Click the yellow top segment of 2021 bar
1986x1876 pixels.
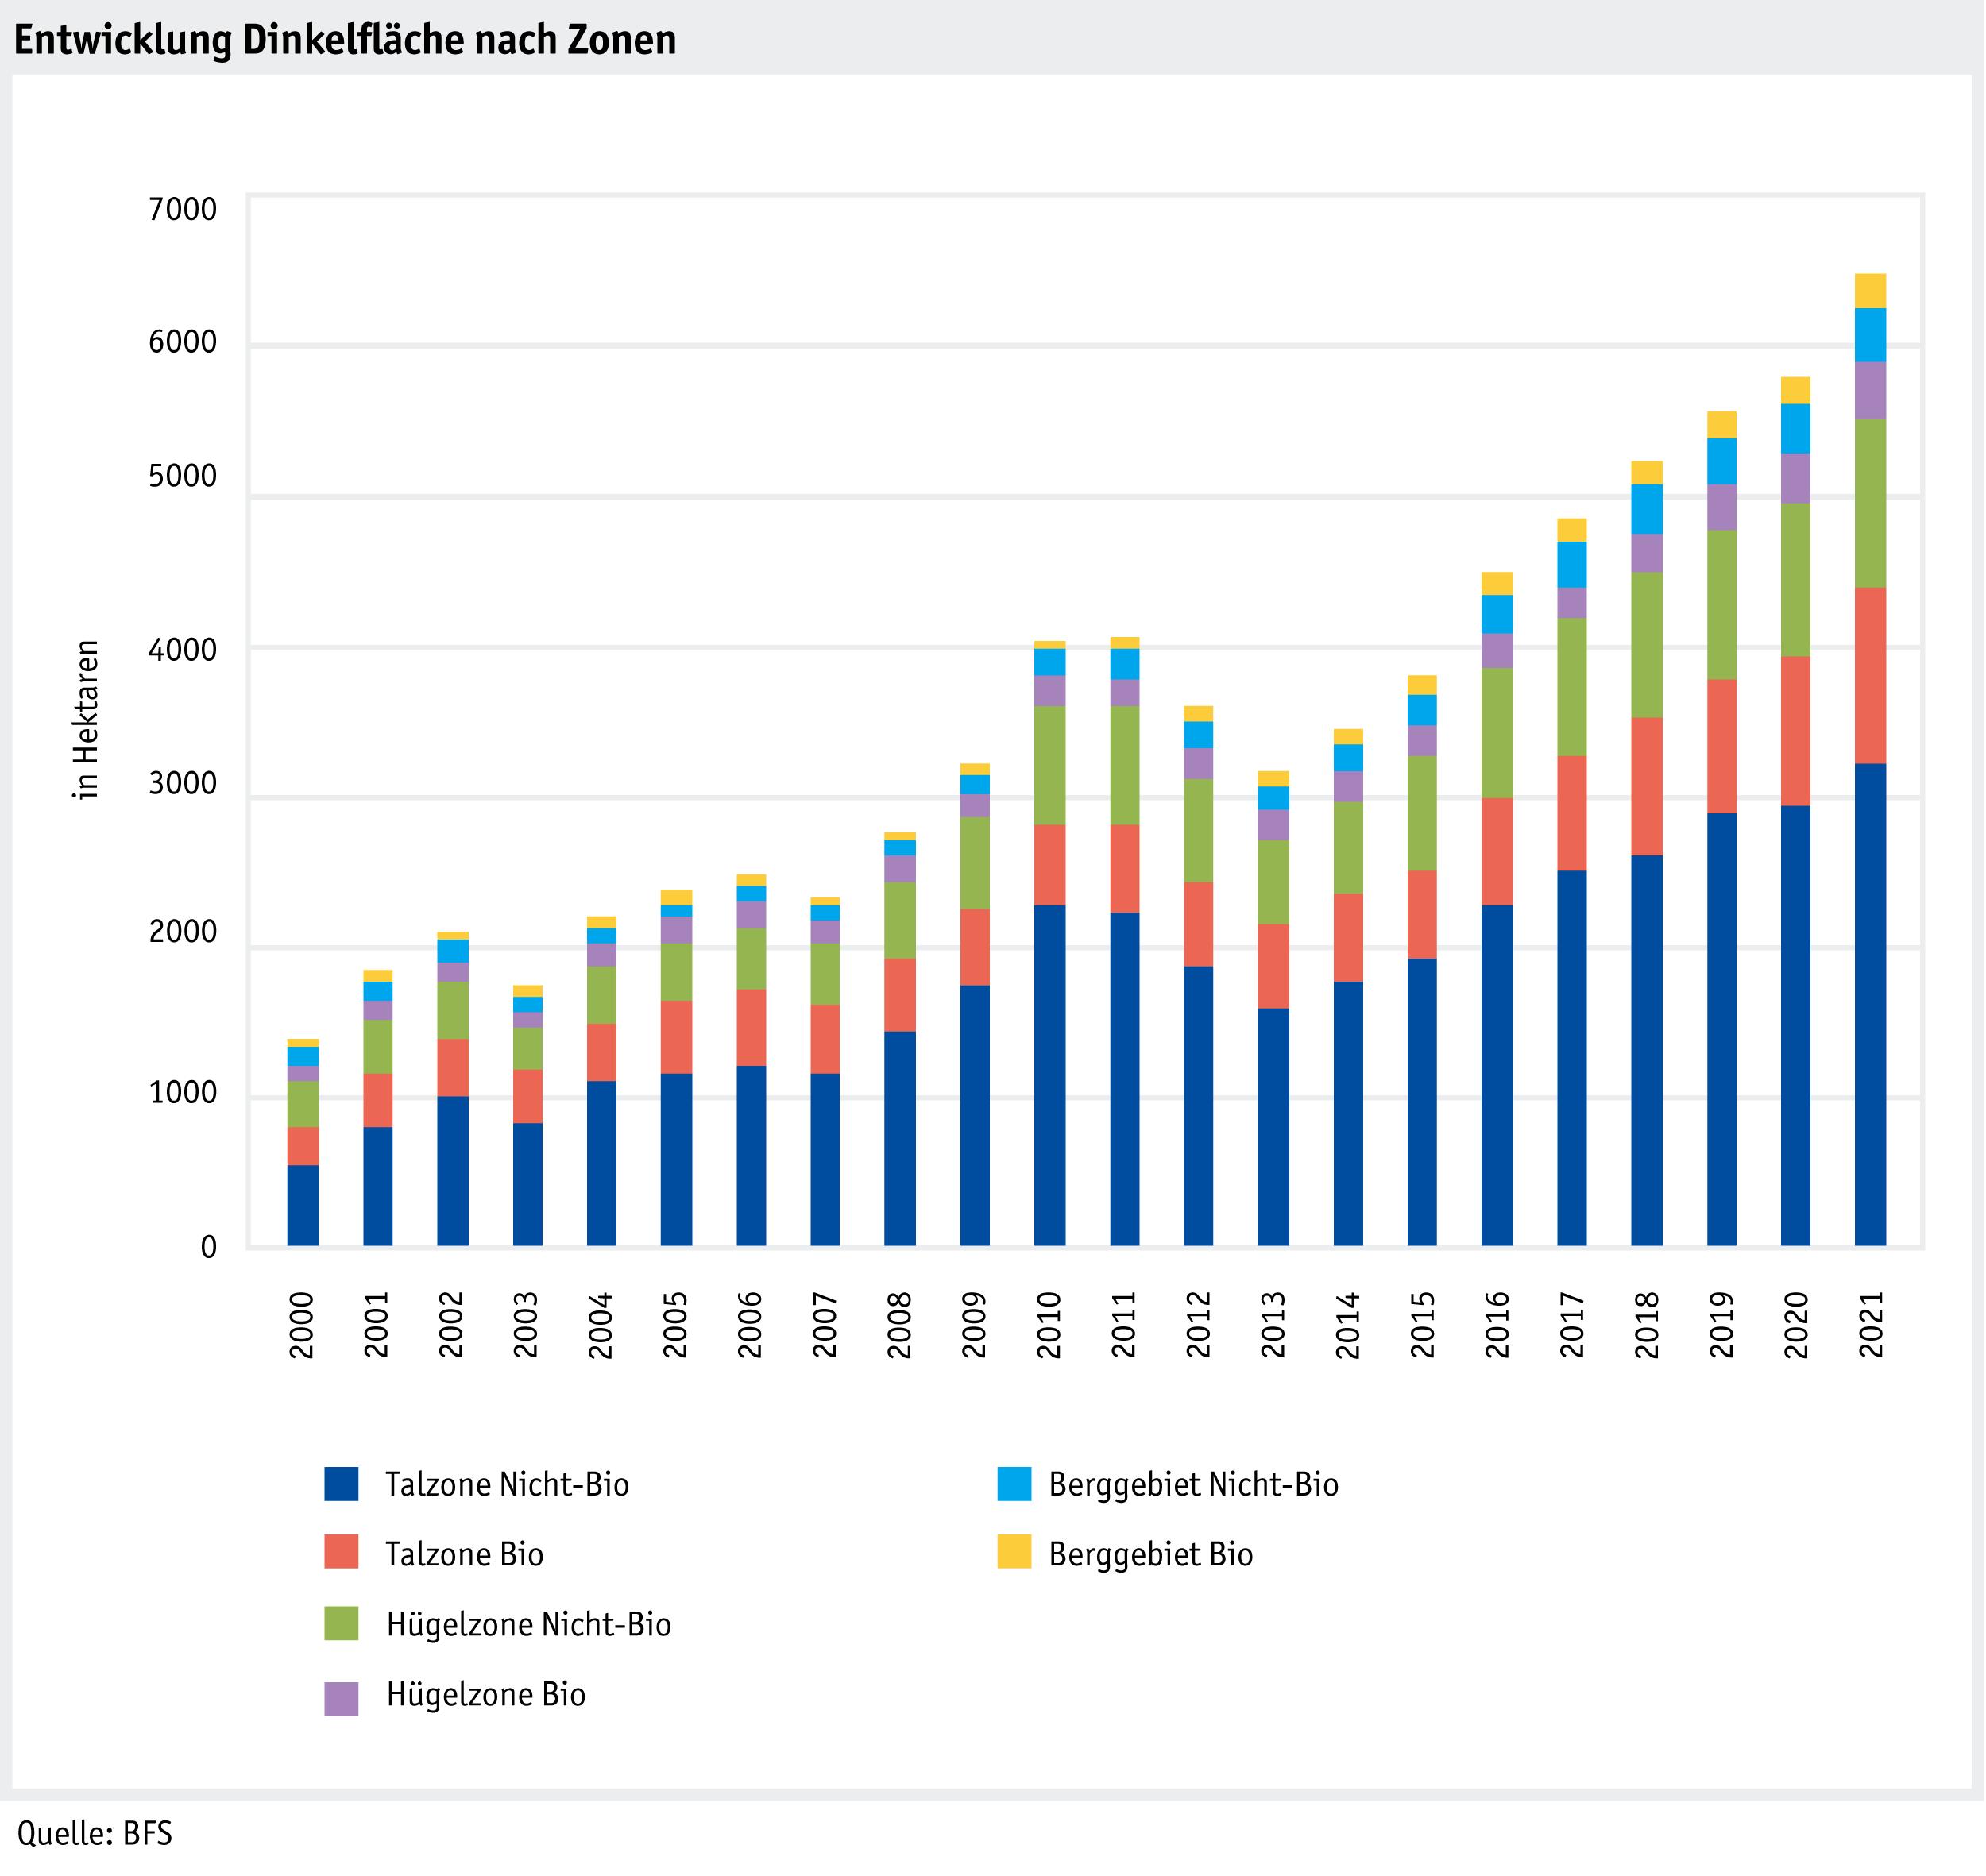[x=1869, y=291]
